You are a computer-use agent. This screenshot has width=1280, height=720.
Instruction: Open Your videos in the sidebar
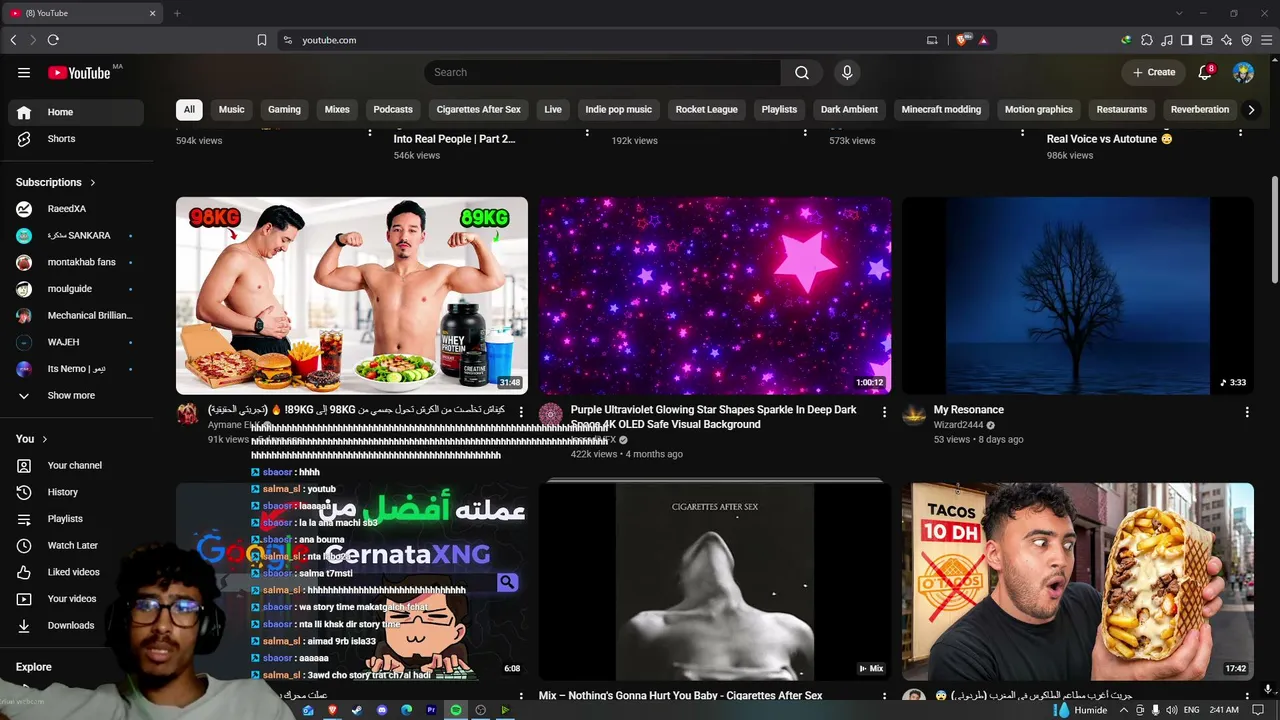click(x=76, y=599)
